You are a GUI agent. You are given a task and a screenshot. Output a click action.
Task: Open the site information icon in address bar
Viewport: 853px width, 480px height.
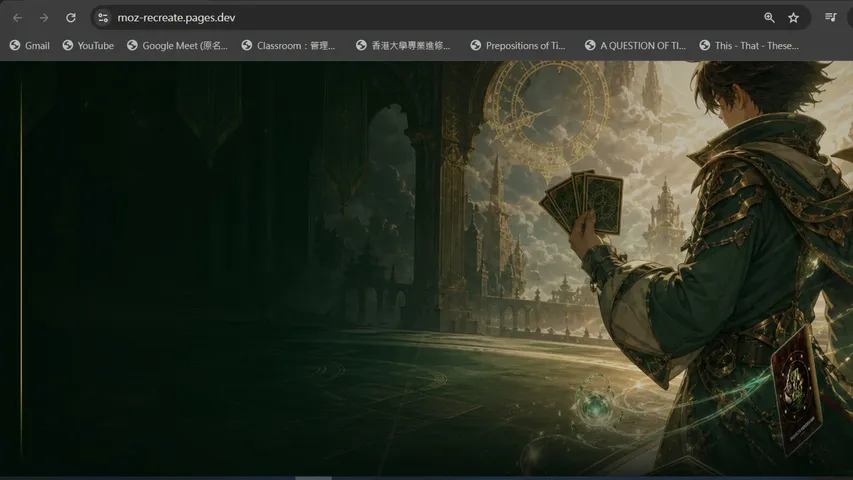[x=103, y=18]
